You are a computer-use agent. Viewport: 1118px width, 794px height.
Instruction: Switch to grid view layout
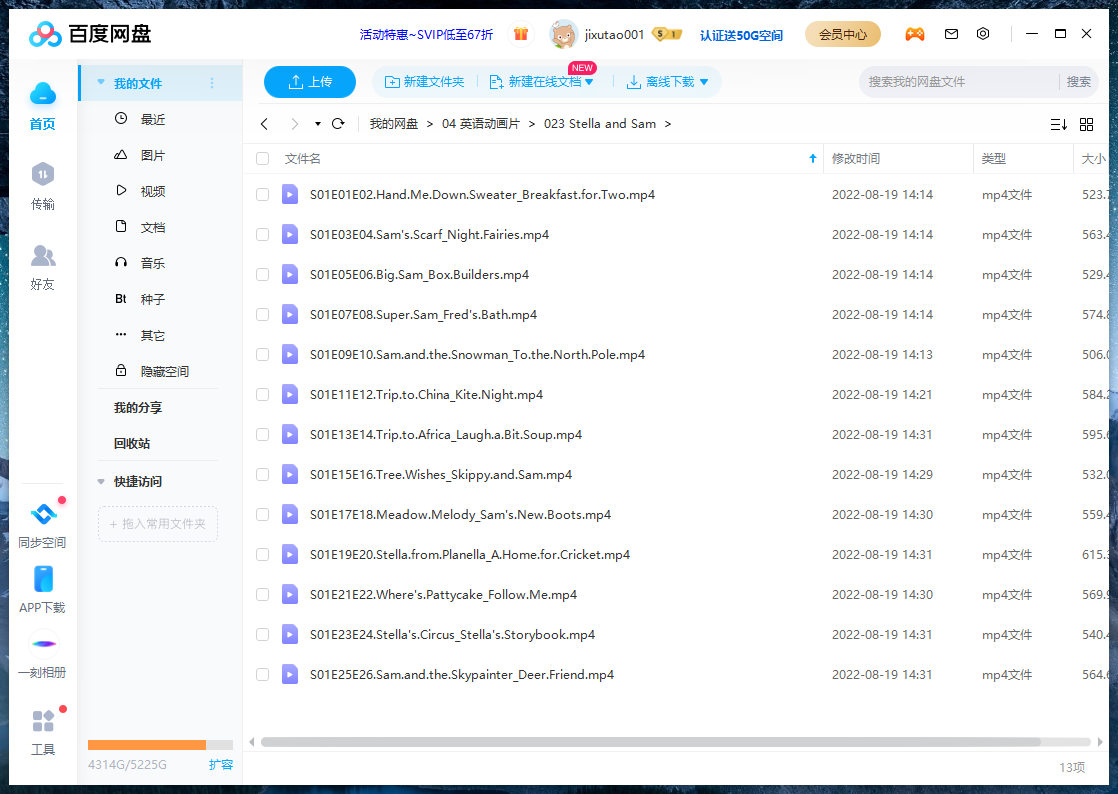1086,125
